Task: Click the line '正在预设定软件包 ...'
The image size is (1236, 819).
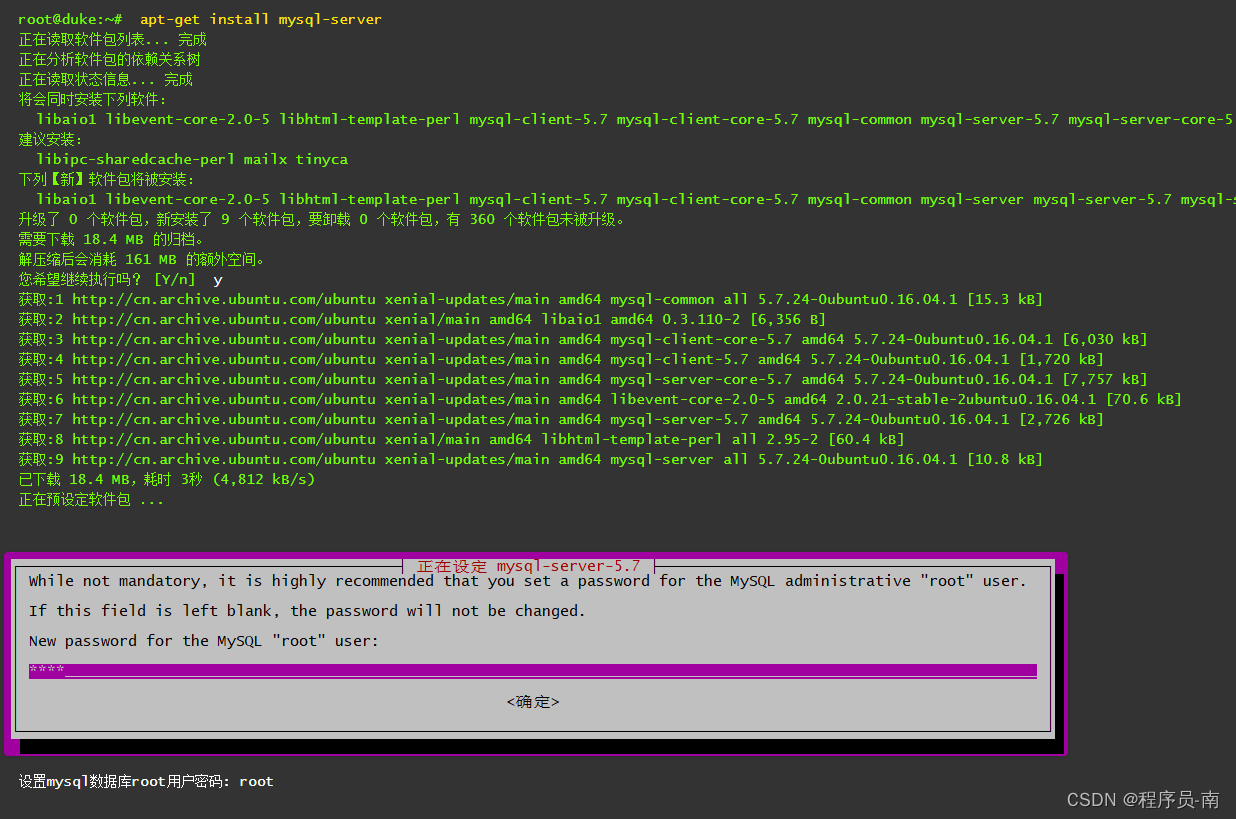Action: click(90, 499)
